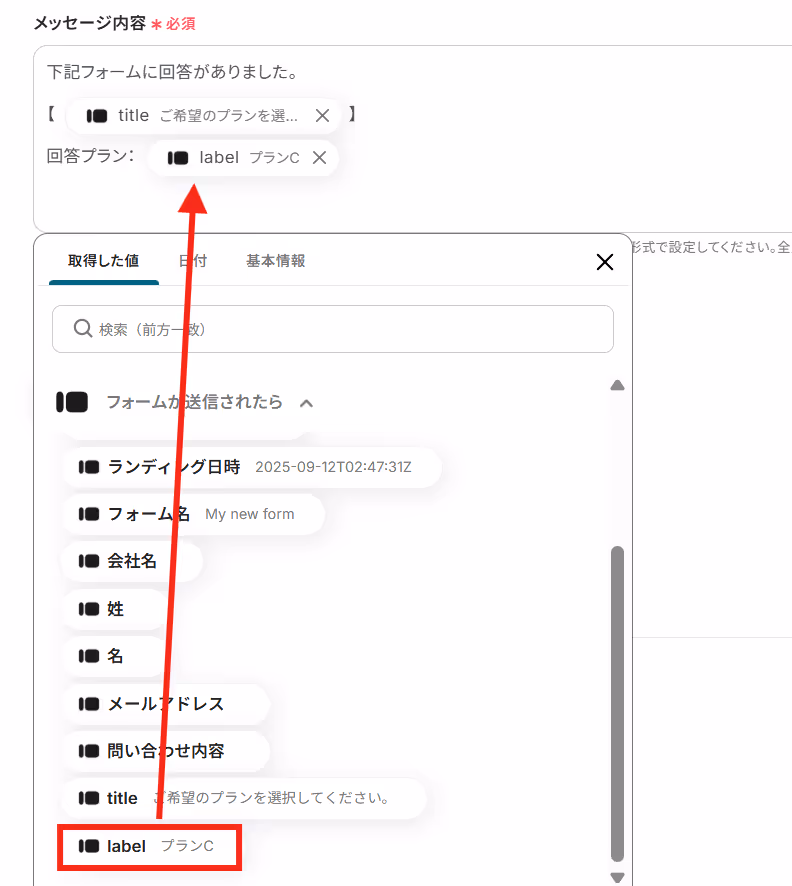Click the icon on the title tag chip
The image size is (792, 886).
(x=97, y=116)
